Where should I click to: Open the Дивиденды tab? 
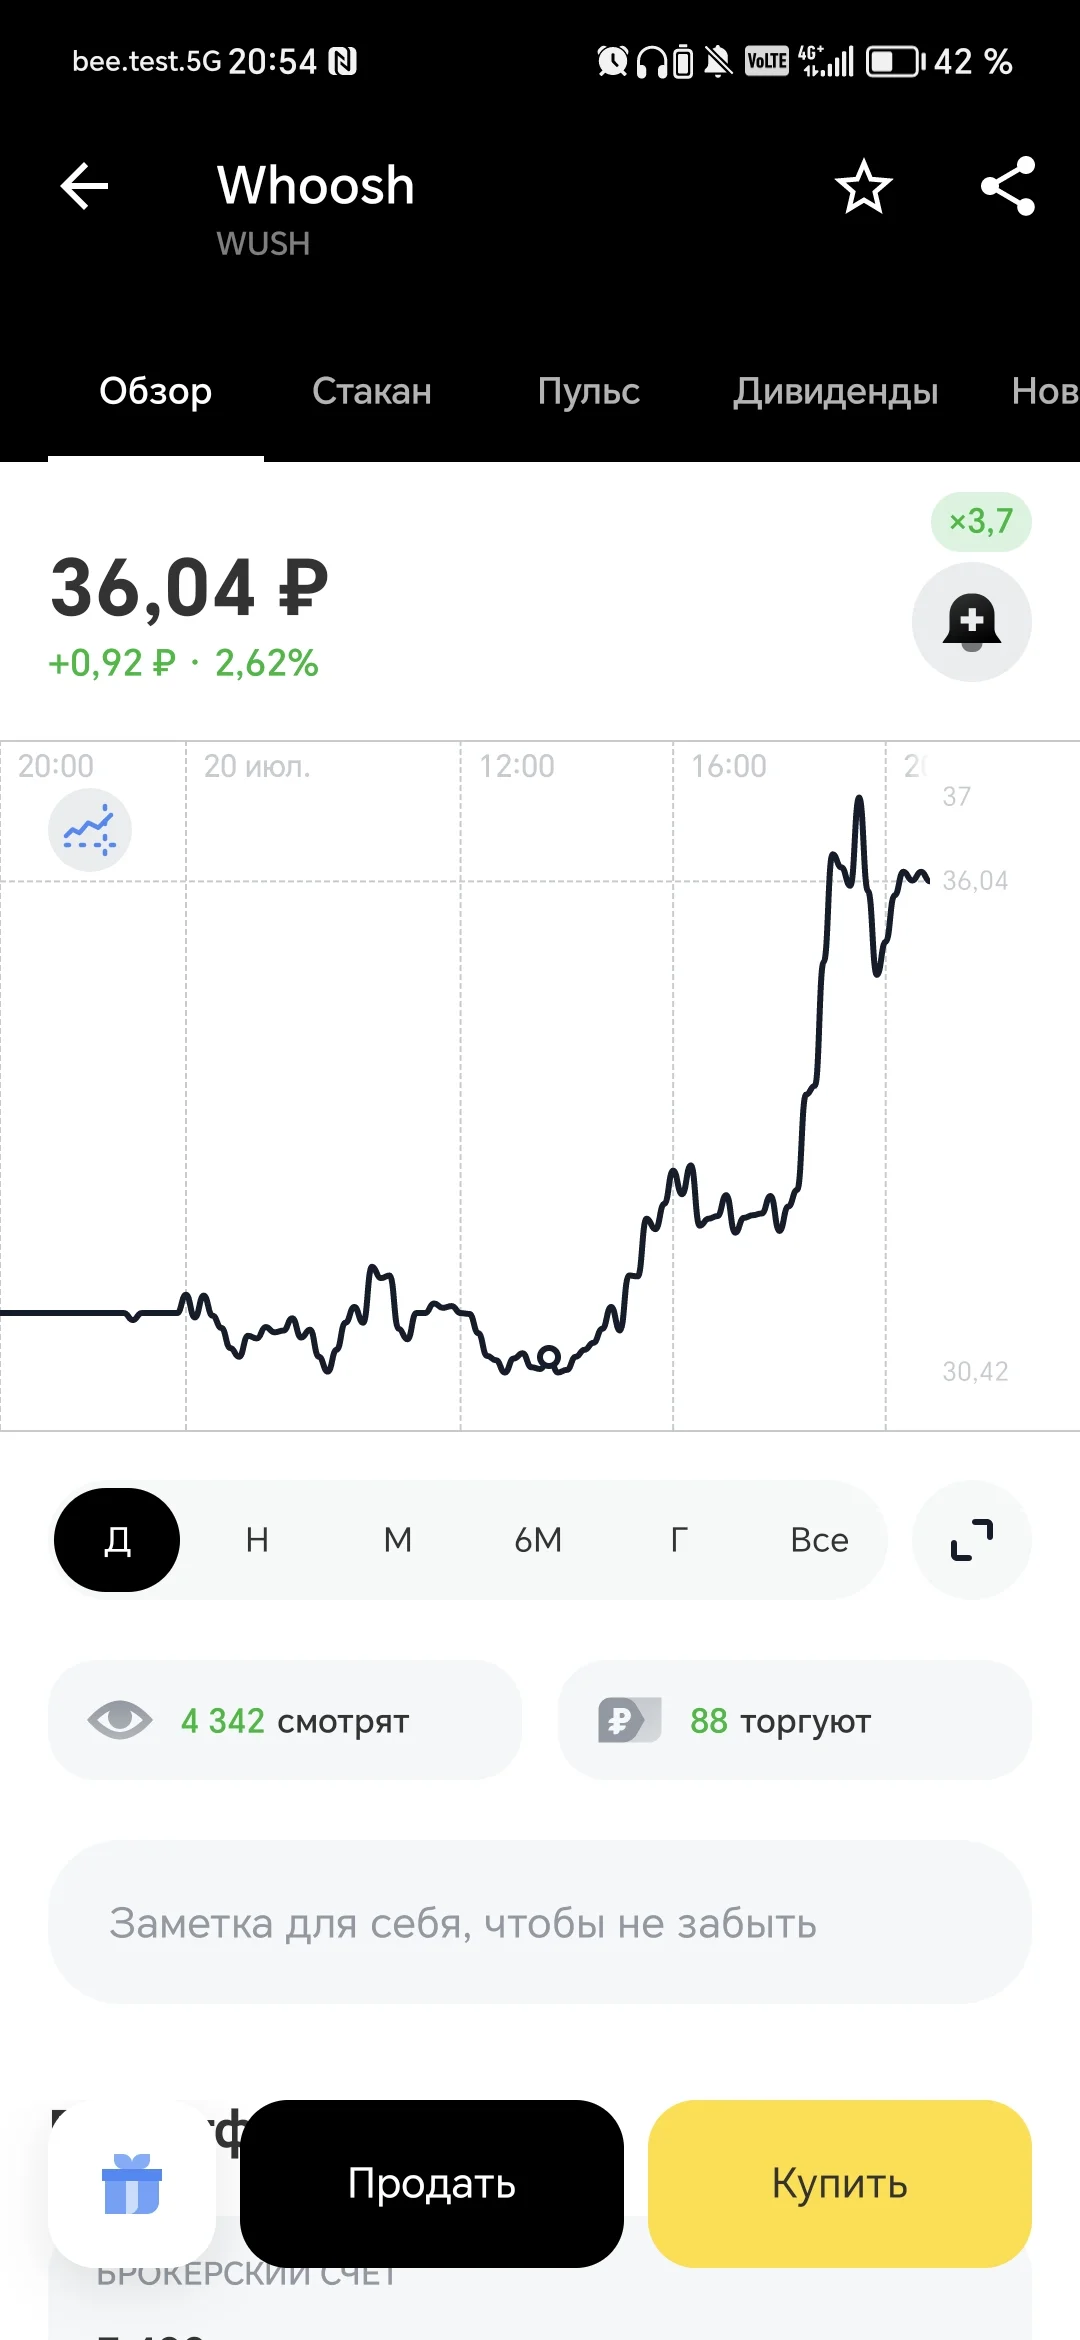tap(836, 391)
